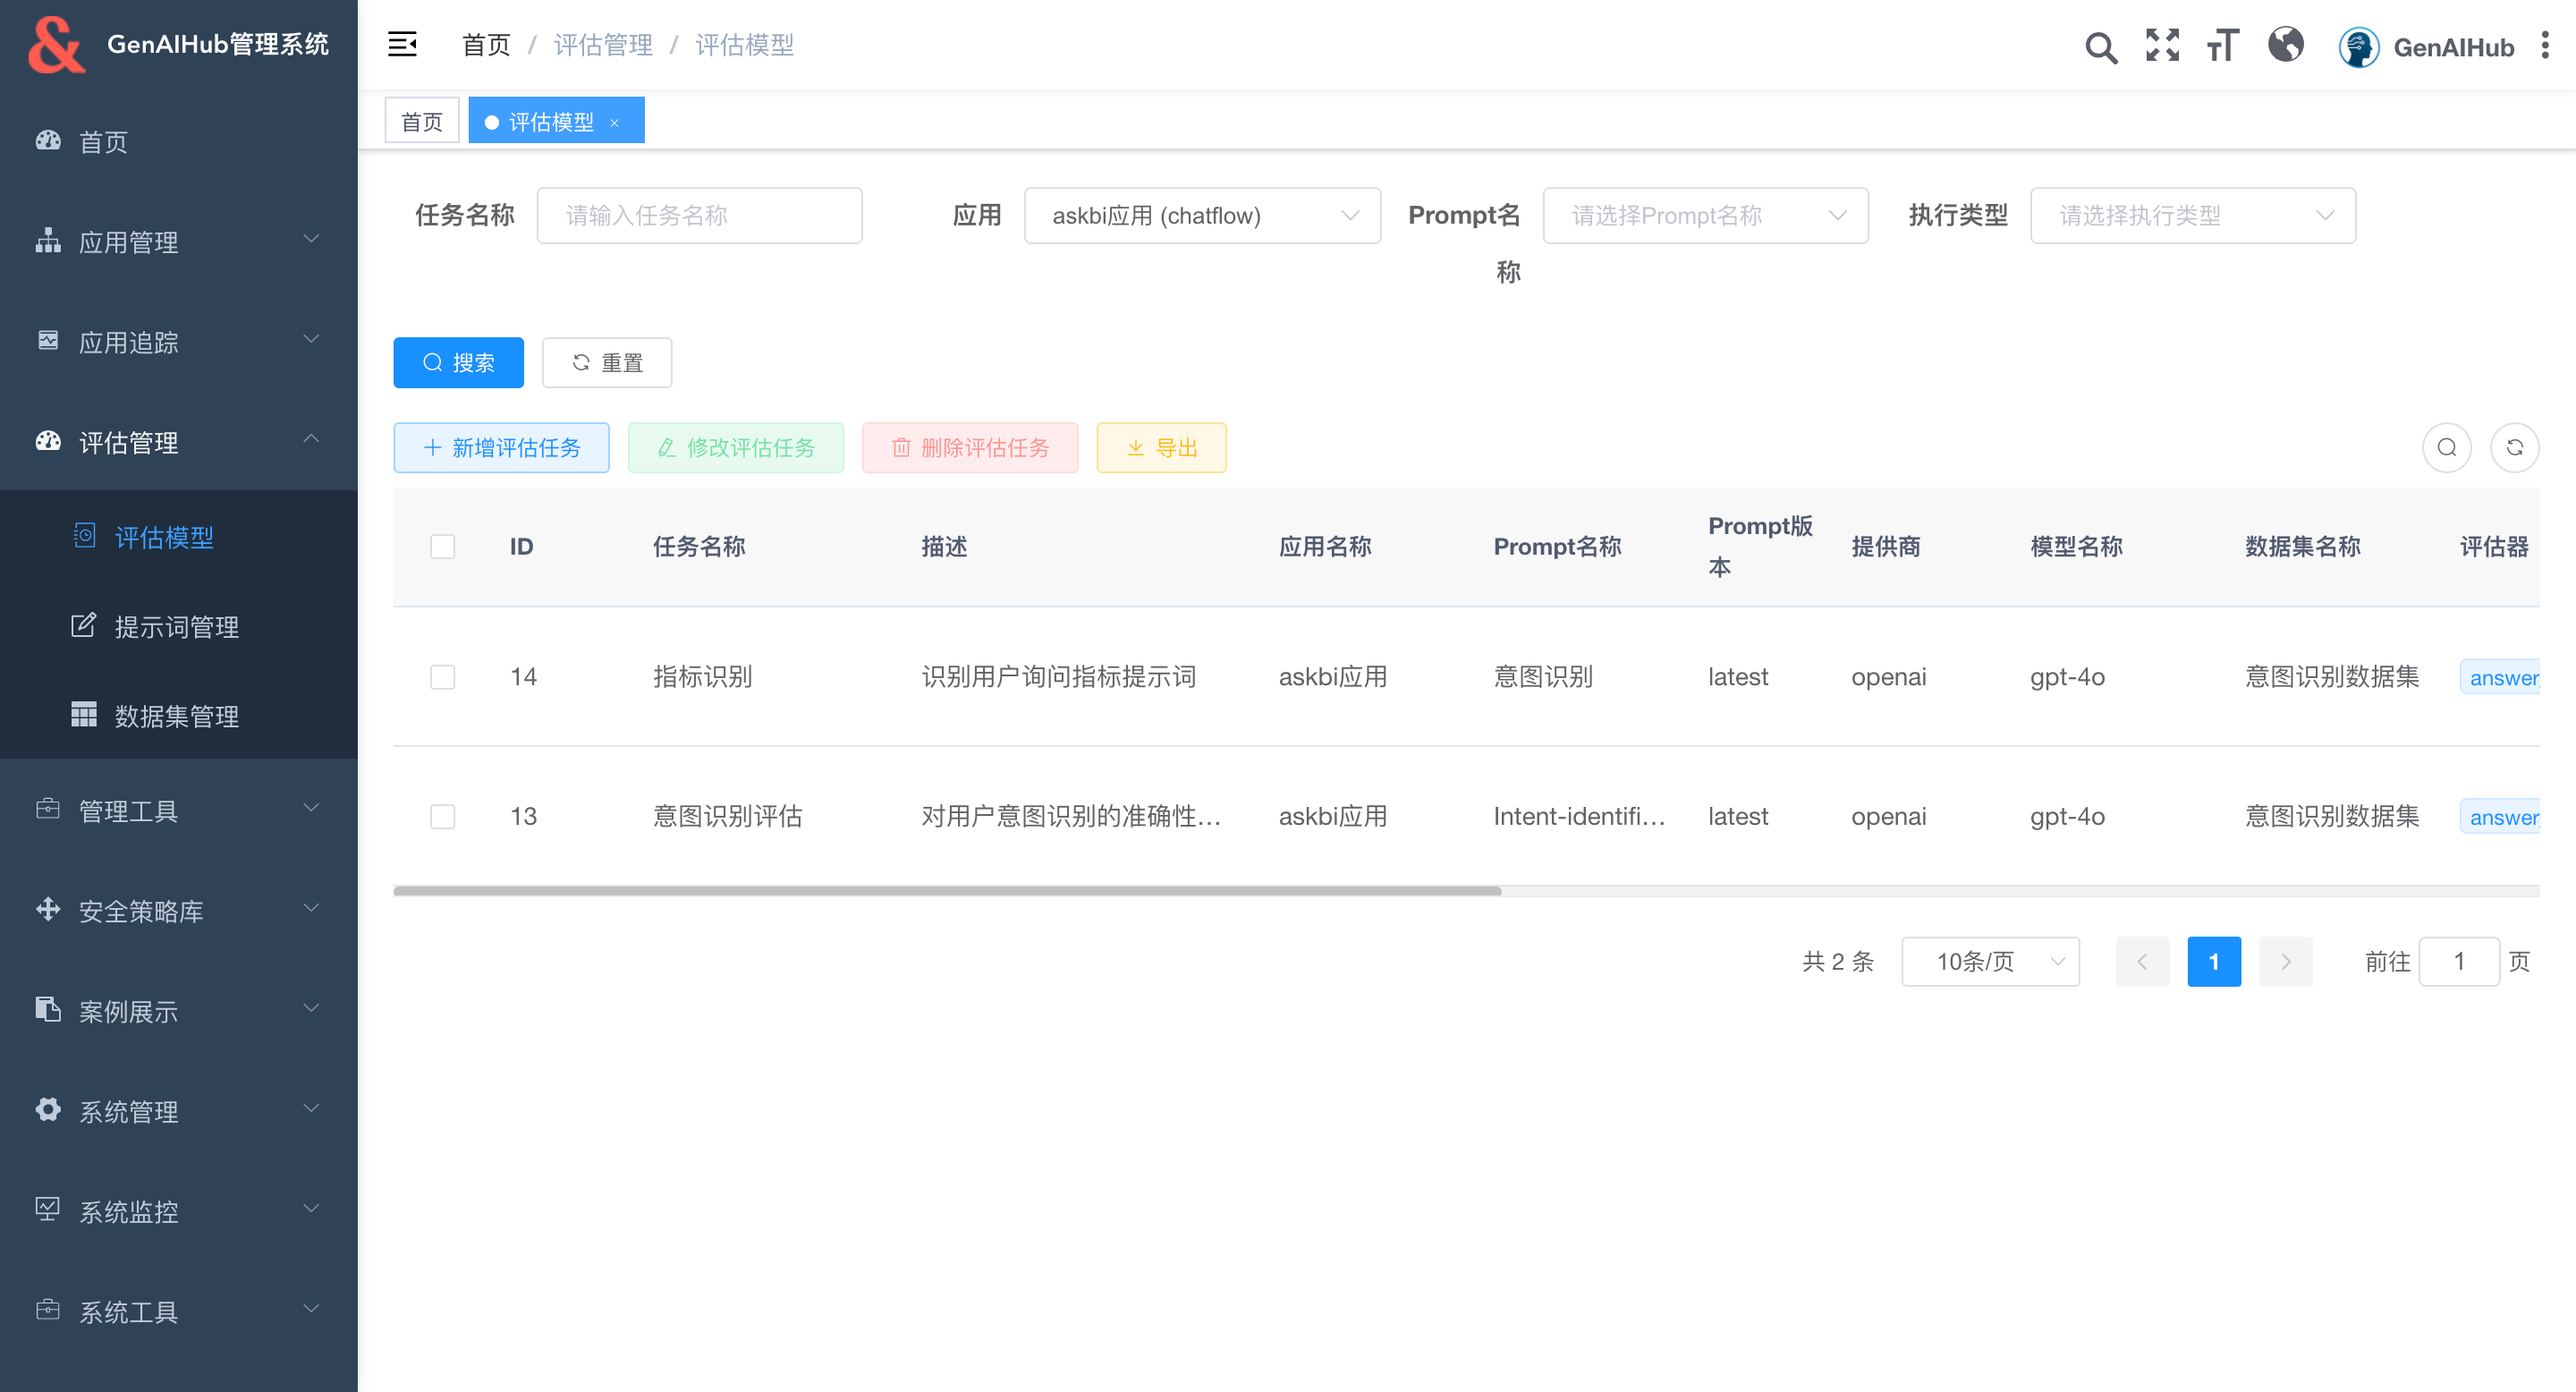The width and height of the screenshot is (2576, 1392).
Task: Open the askbi应用 application dropdown
Action: 1202,215
